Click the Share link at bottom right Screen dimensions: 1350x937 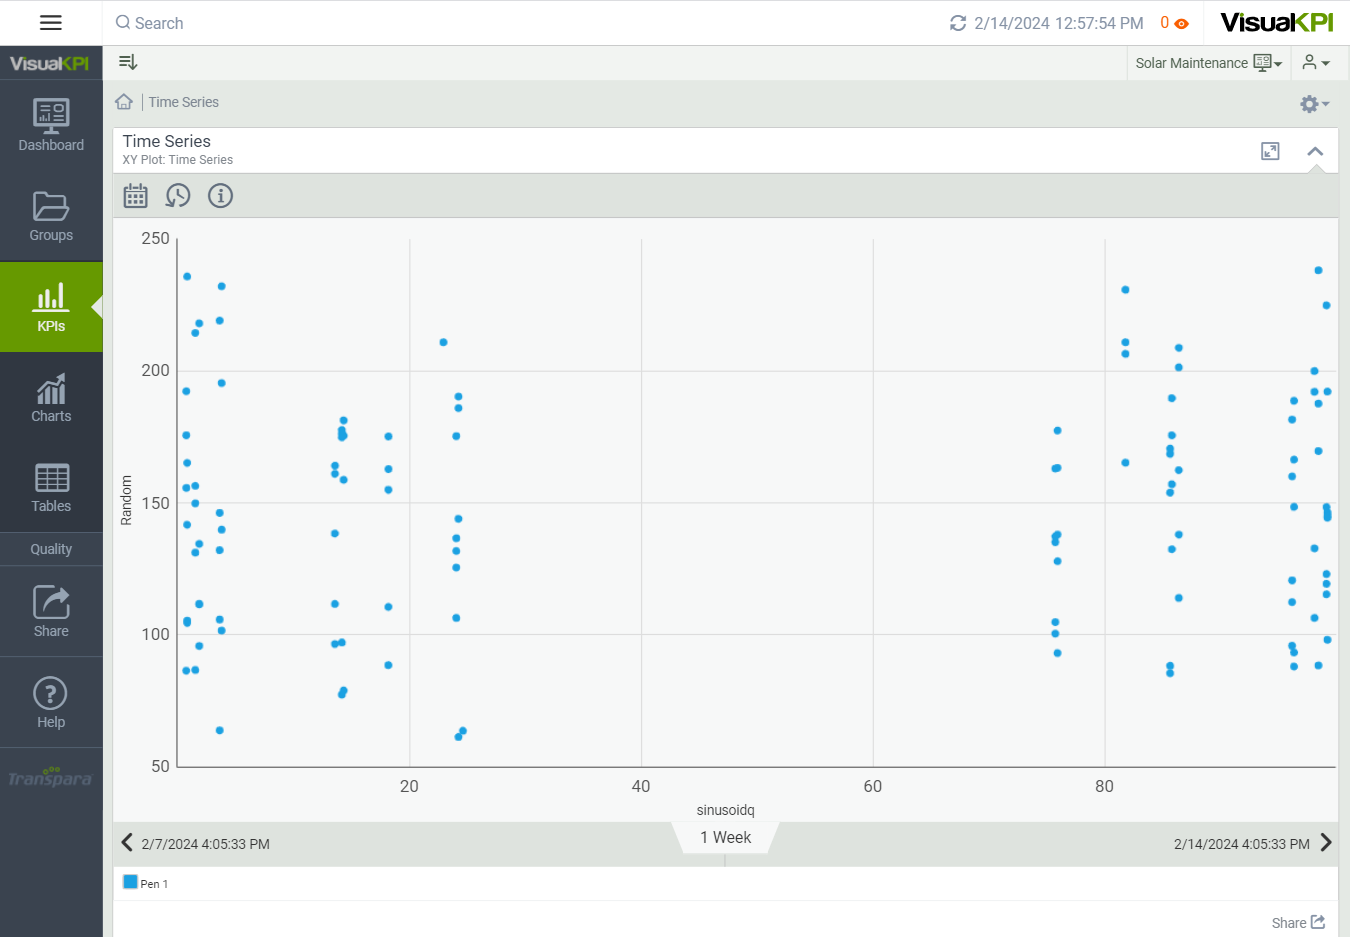click(1297, 922)
